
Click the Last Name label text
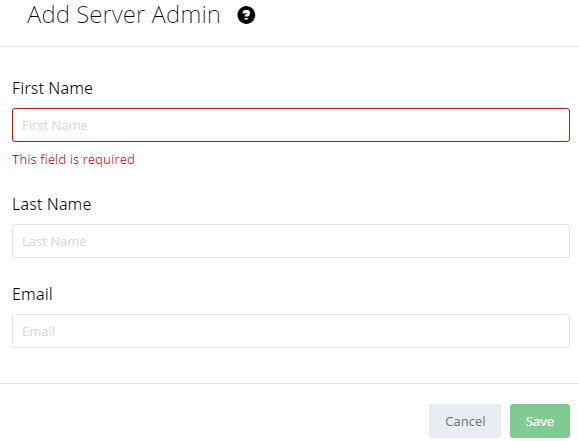point(52,204)
